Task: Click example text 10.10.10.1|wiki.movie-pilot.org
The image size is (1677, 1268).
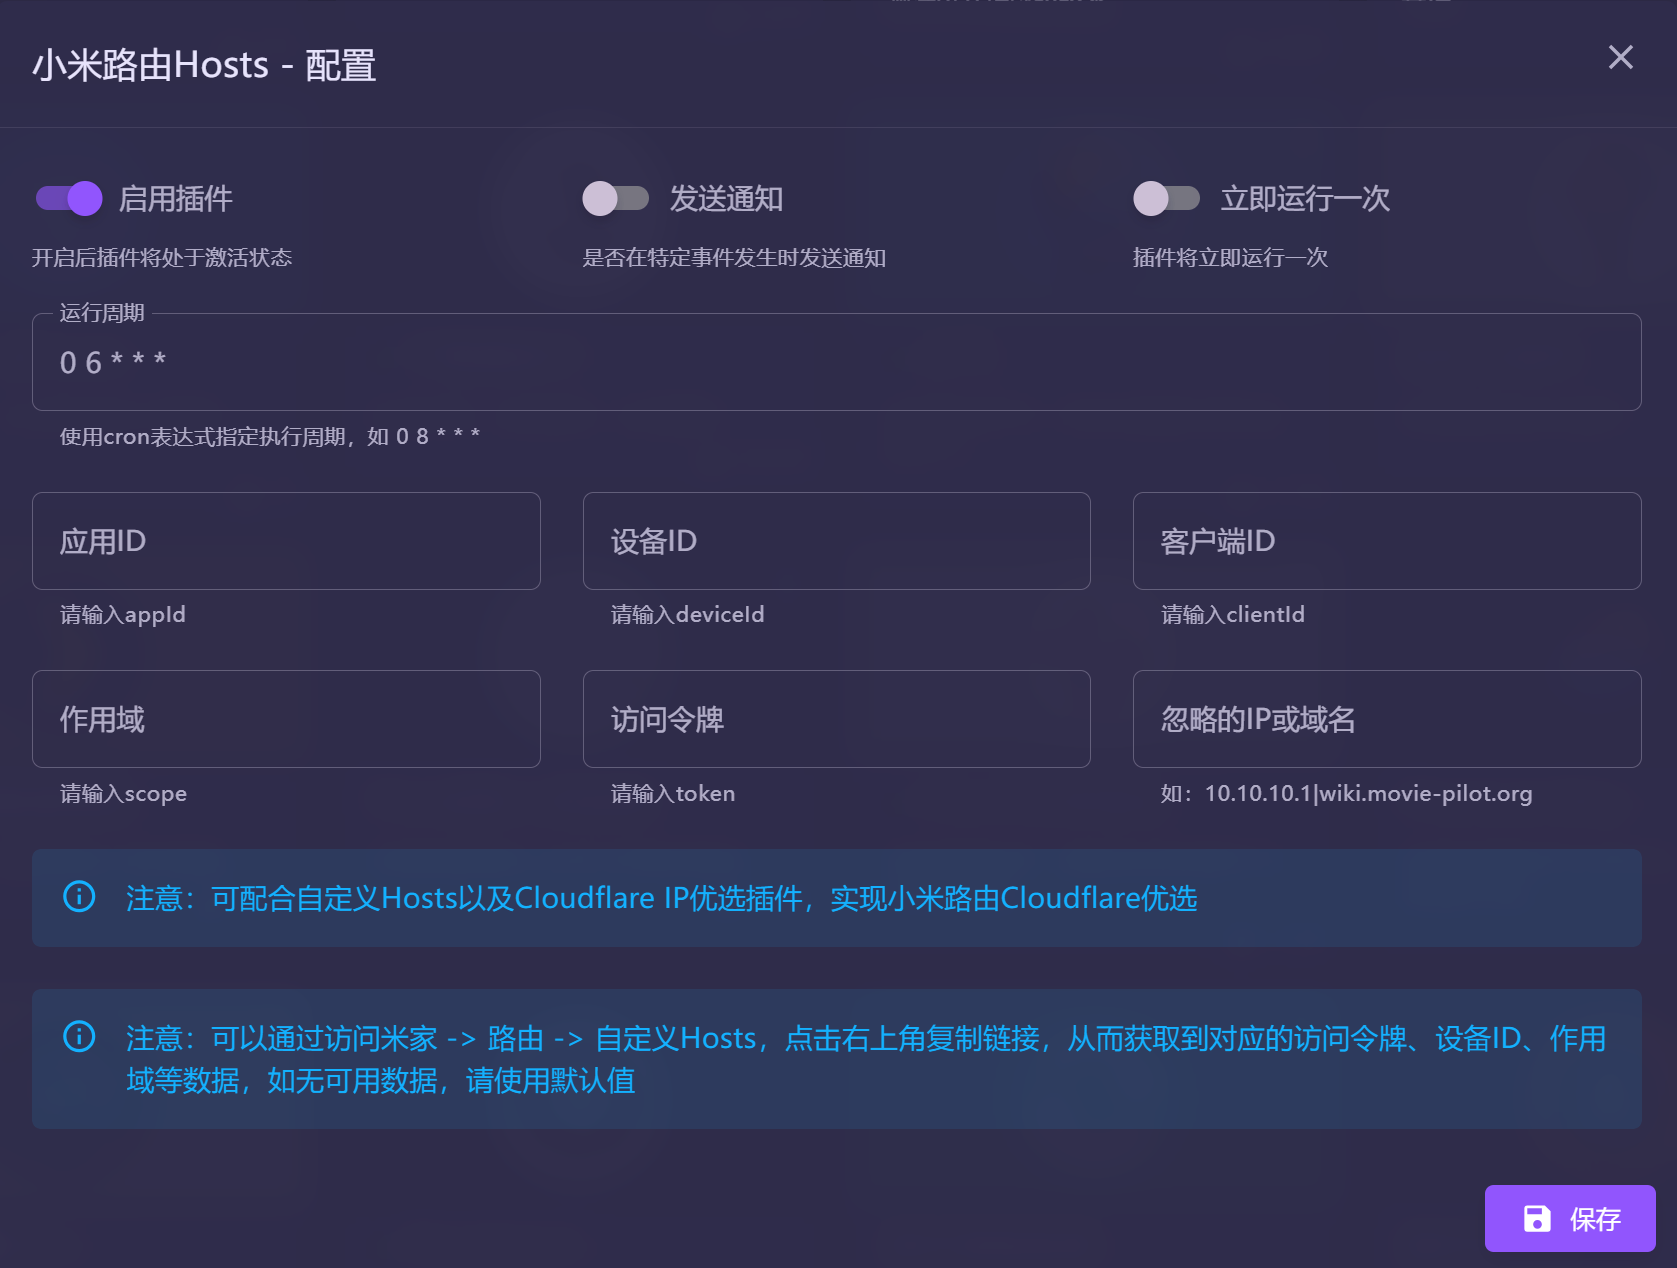Action: click(x=1368, y=794)
